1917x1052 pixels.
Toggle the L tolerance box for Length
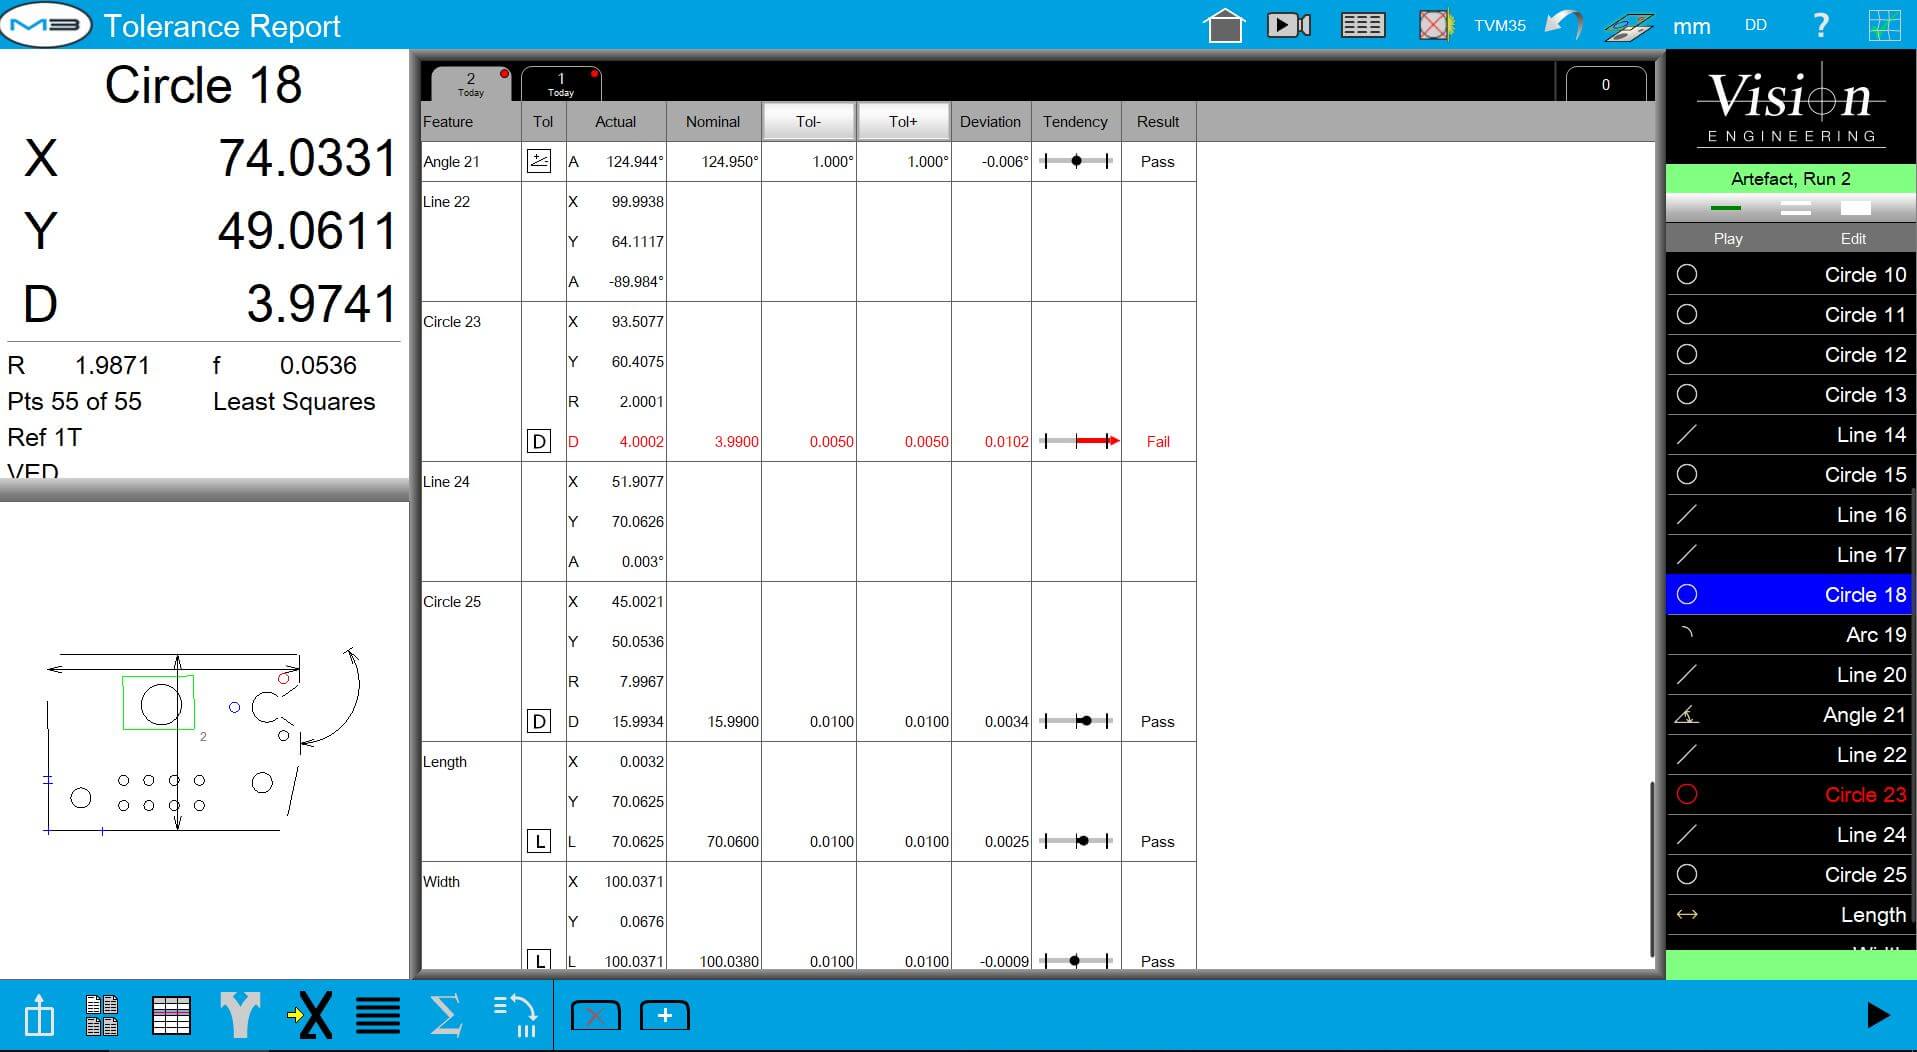click(538, 841)
